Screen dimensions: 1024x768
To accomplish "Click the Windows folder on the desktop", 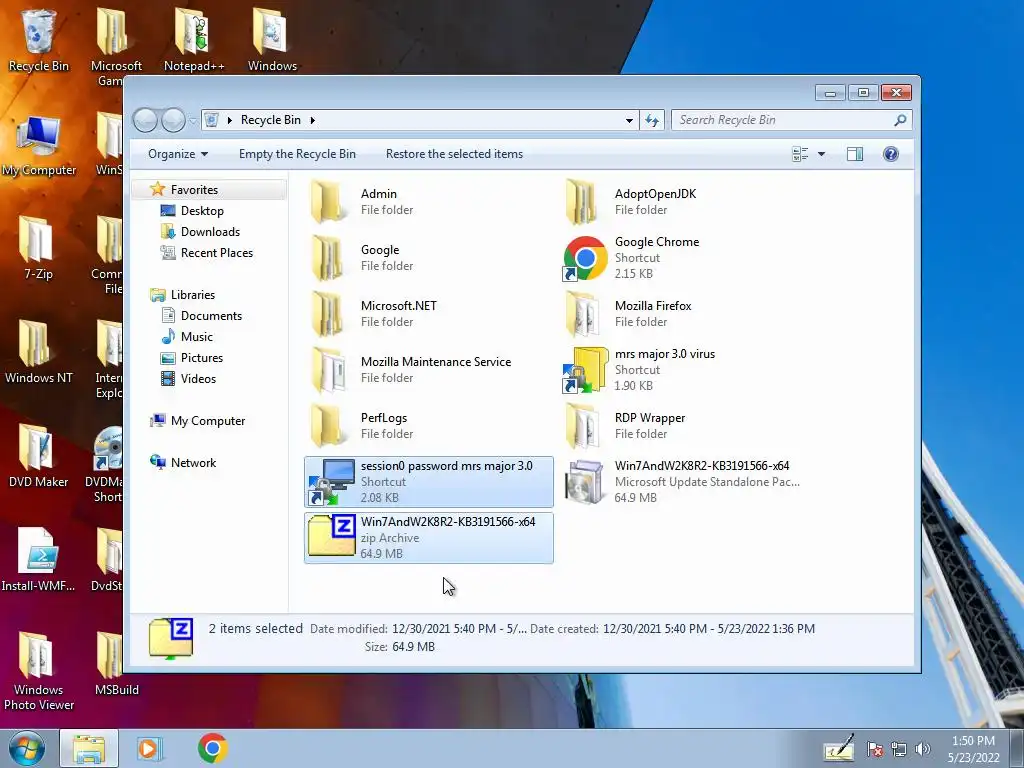I will (x=272, y=39).
